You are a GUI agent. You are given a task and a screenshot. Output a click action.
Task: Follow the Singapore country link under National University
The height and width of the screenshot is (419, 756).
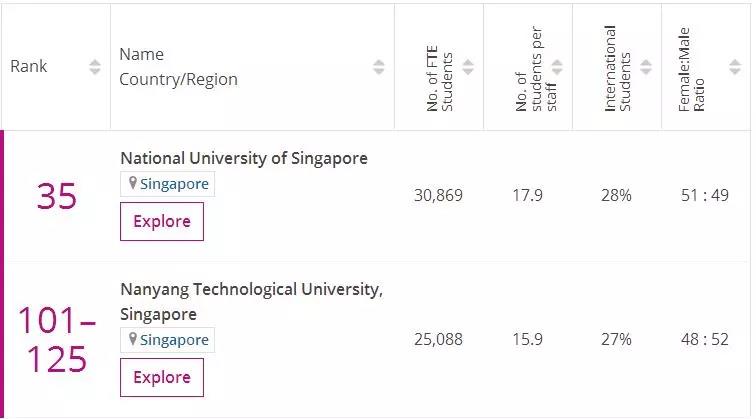click(x=174, y=184)
